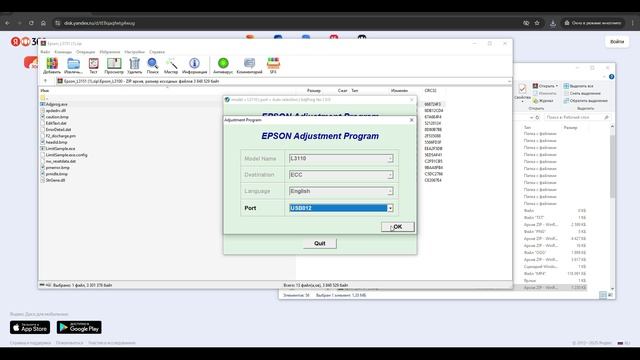Click the browser Home icon
Image resolution: width=640 pixels, height=360 pixels.
pos(43,23)
